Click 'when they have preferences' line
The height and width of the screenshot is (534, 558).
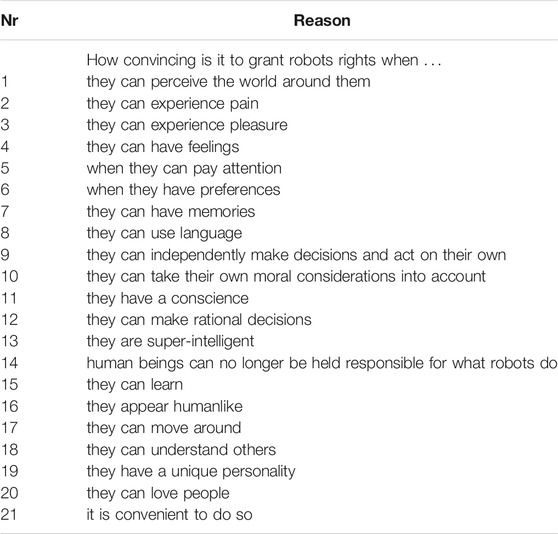(x=184, y=190)
